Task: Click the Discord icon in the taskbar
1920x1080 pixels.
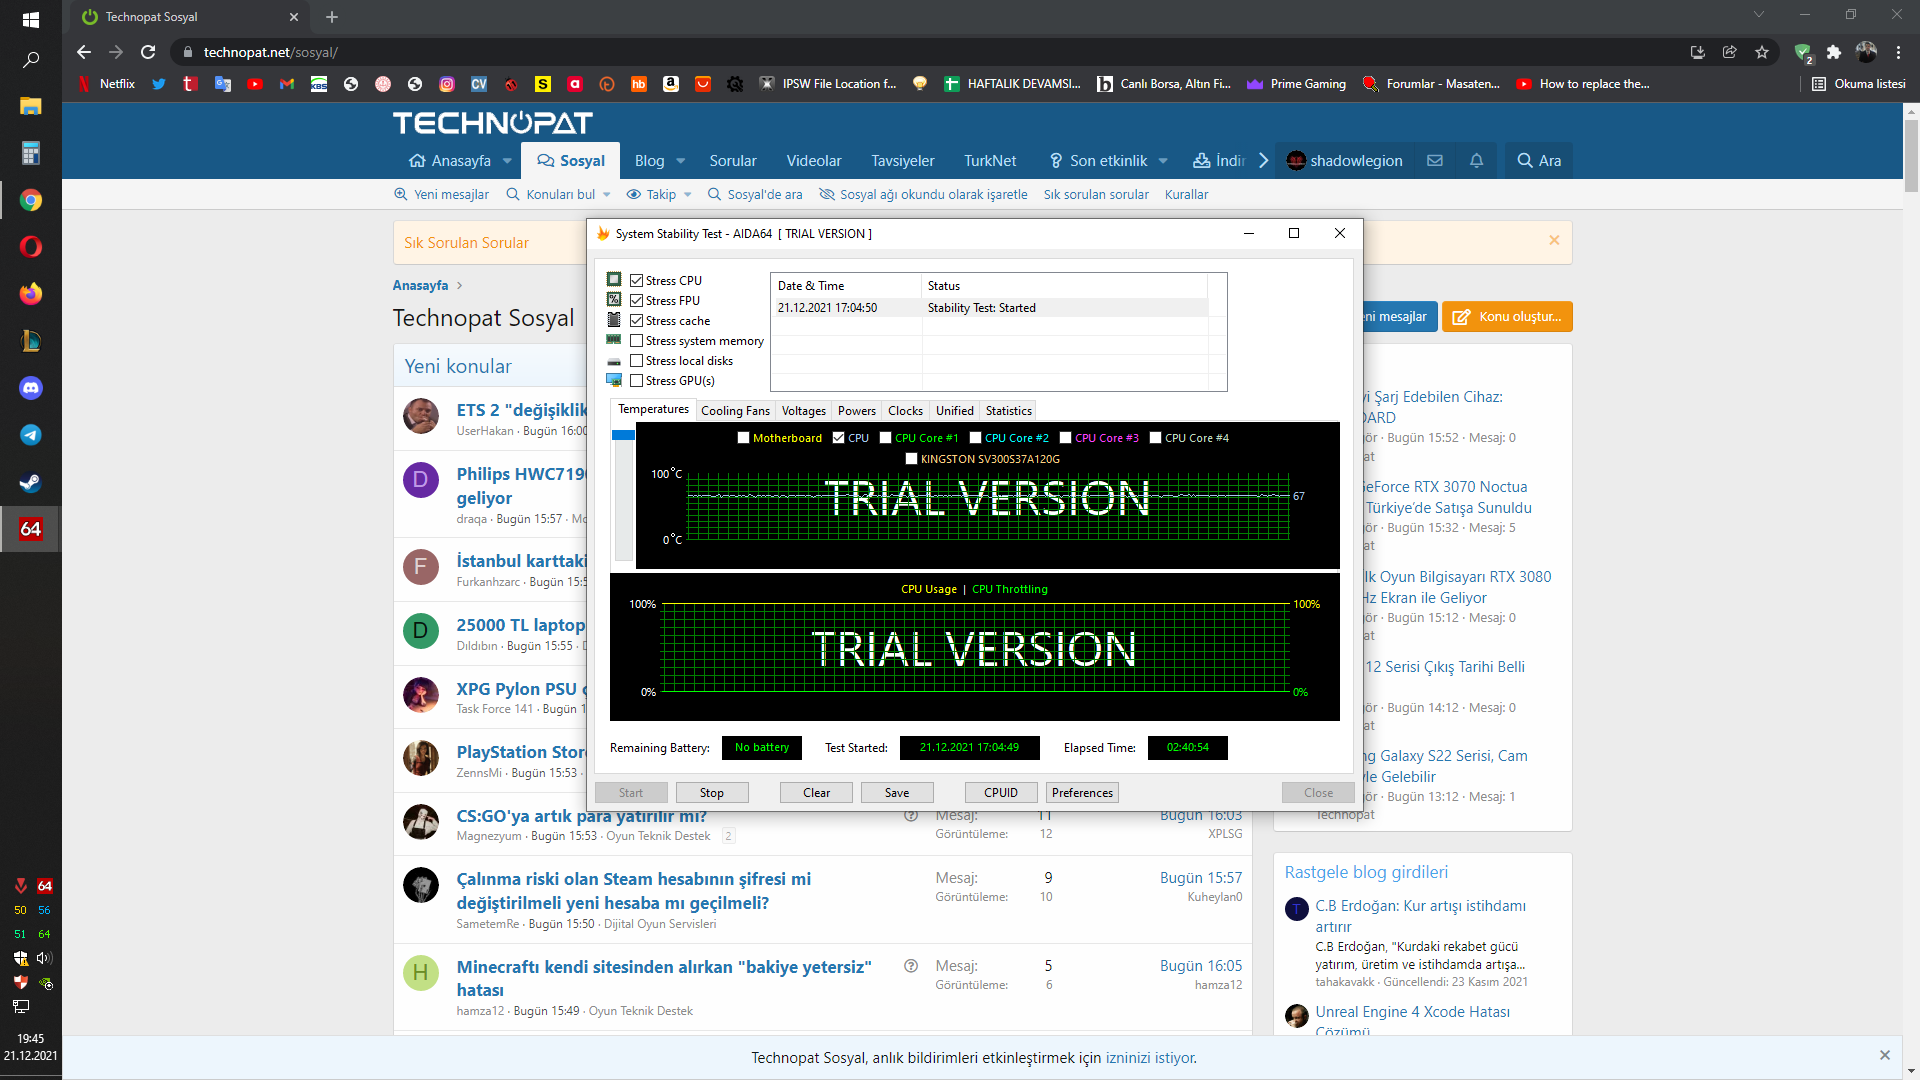Action: (x=31, y=388)
